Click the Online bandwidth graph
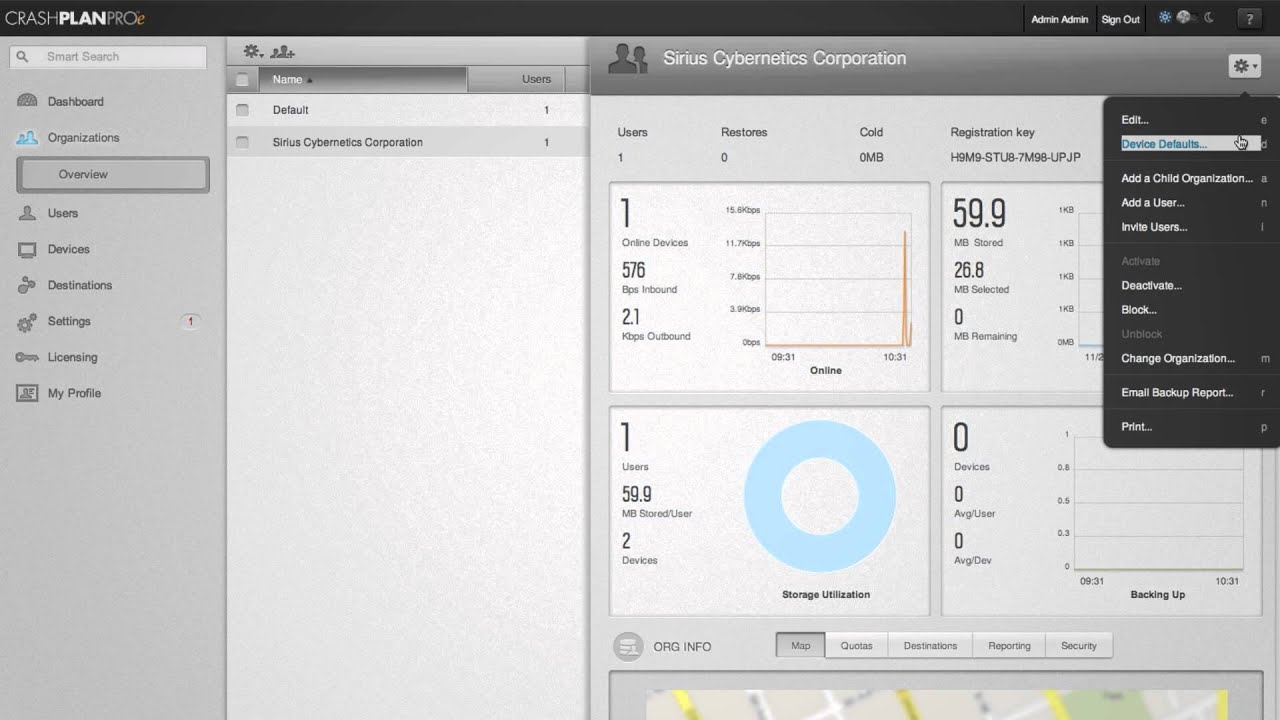This screenshot has width=1280, height=720. pyautogui.click(x=838, y=279)
